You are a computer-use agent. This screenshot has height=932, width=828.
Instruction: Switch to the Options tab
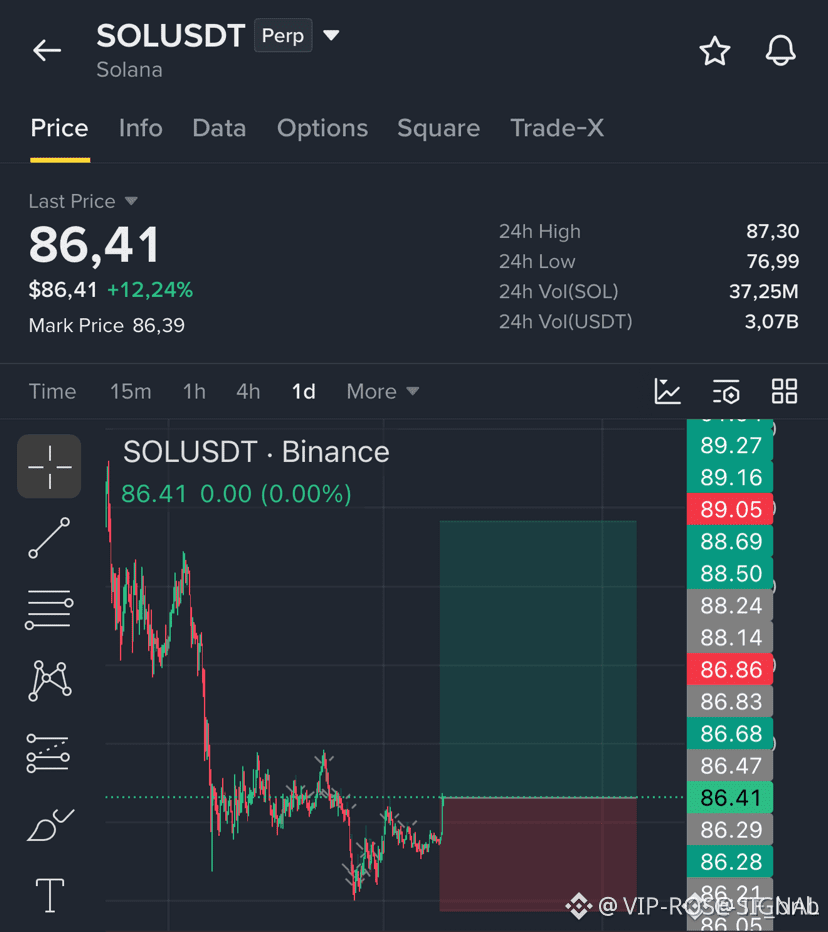click(323, 128)
